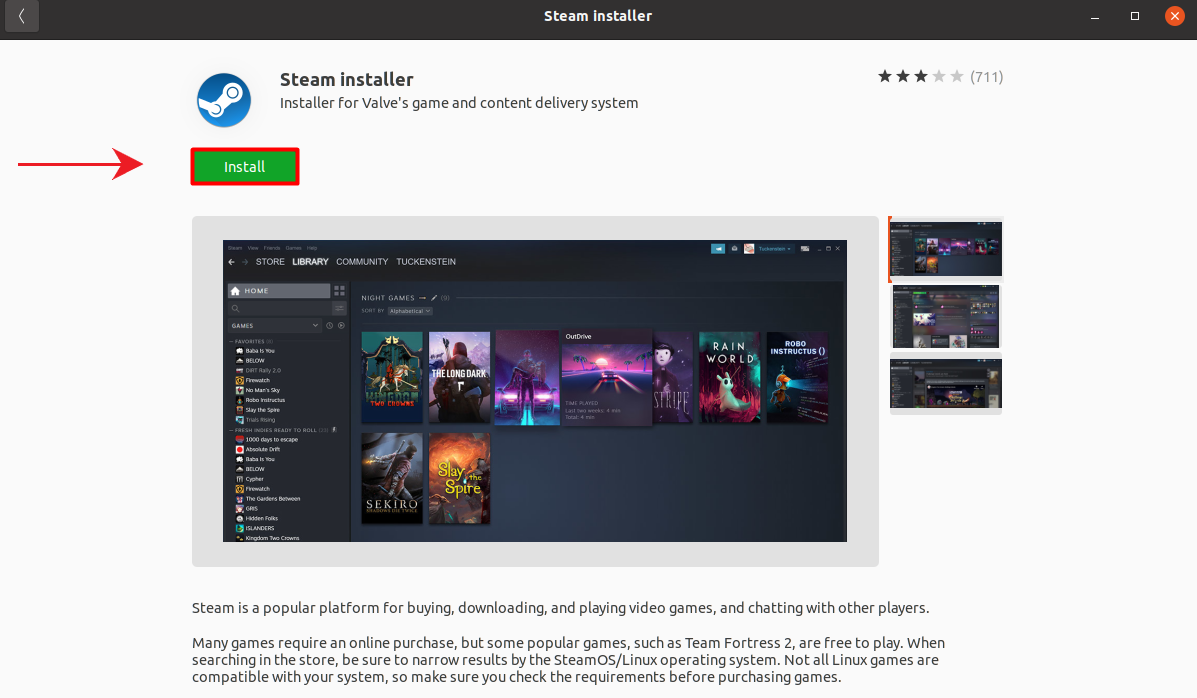Click the Steam logo app icon
Viewport: 1197px width, 698px height.
[x=223, y=100]
